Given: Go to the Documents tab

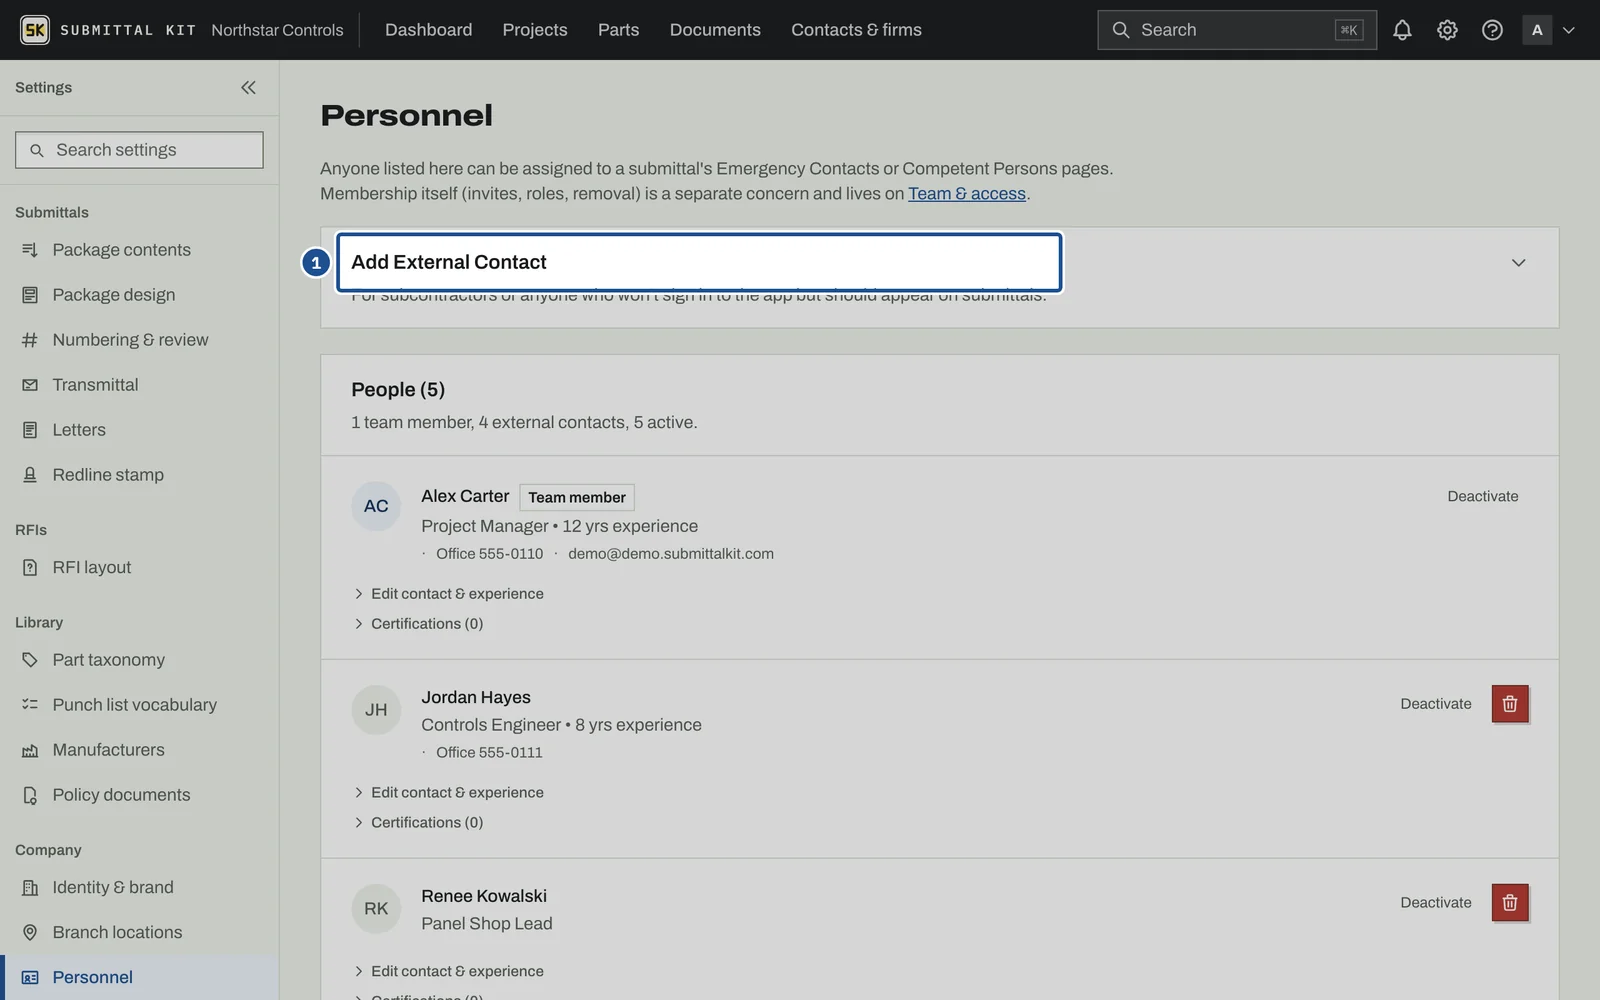Looking at the screenshot, I should click(715, 30).
